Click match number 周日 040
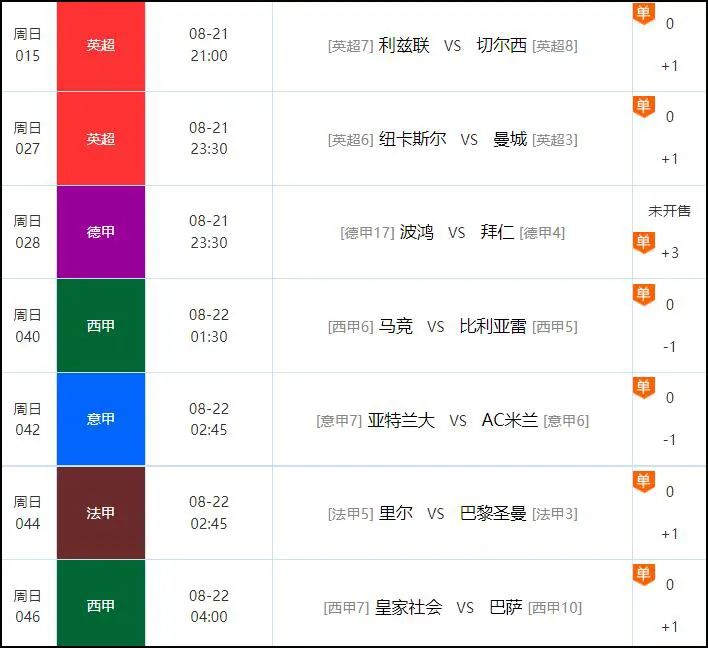This screenshot has width=708, height=648. 27,326
